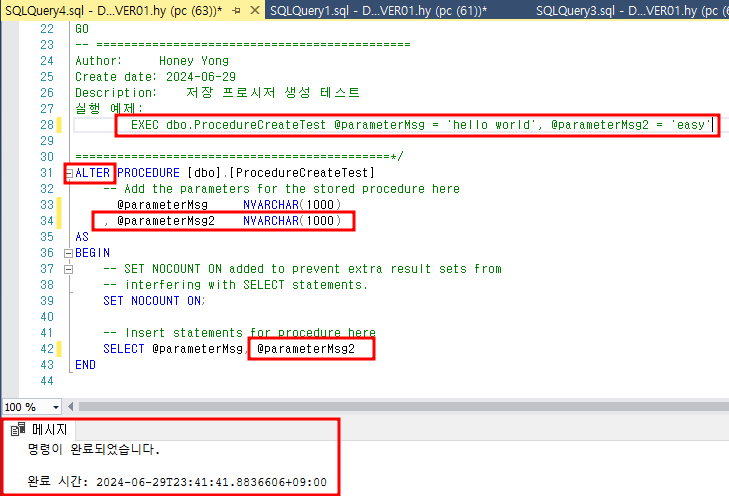Click NVARCHAR(1000) on line 33
Viewport: 729px width, 496px height.
pyautogui.click(x=292, y=205)
